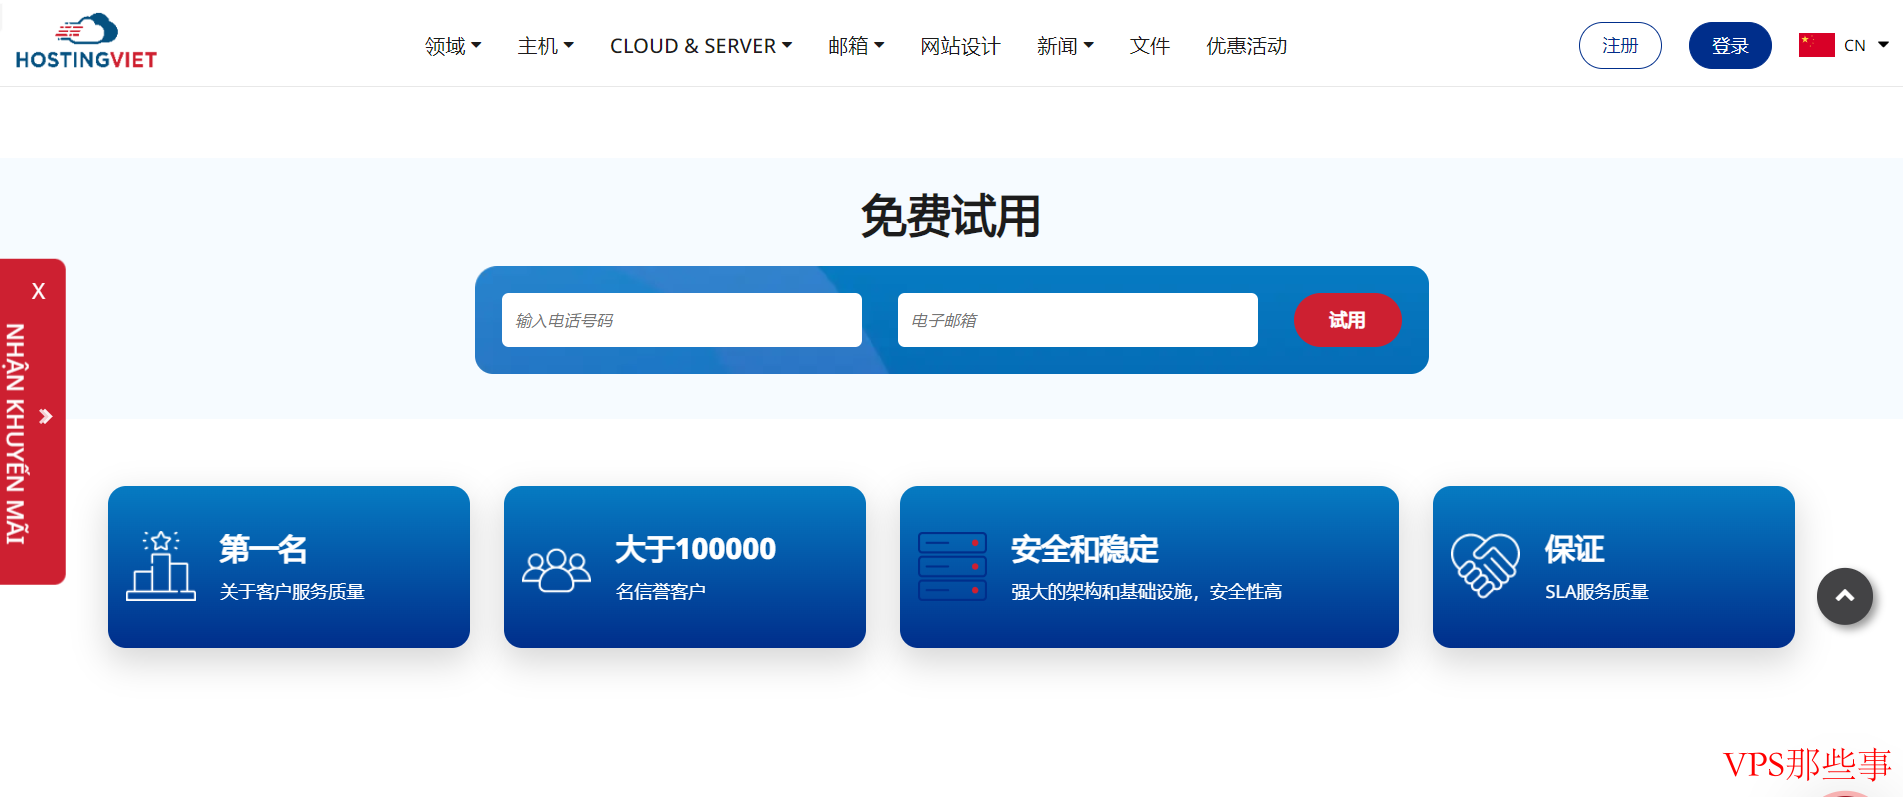Close the red promotion side panel with X
This screenshot has height=797, width=1903.
pos(38,291)
